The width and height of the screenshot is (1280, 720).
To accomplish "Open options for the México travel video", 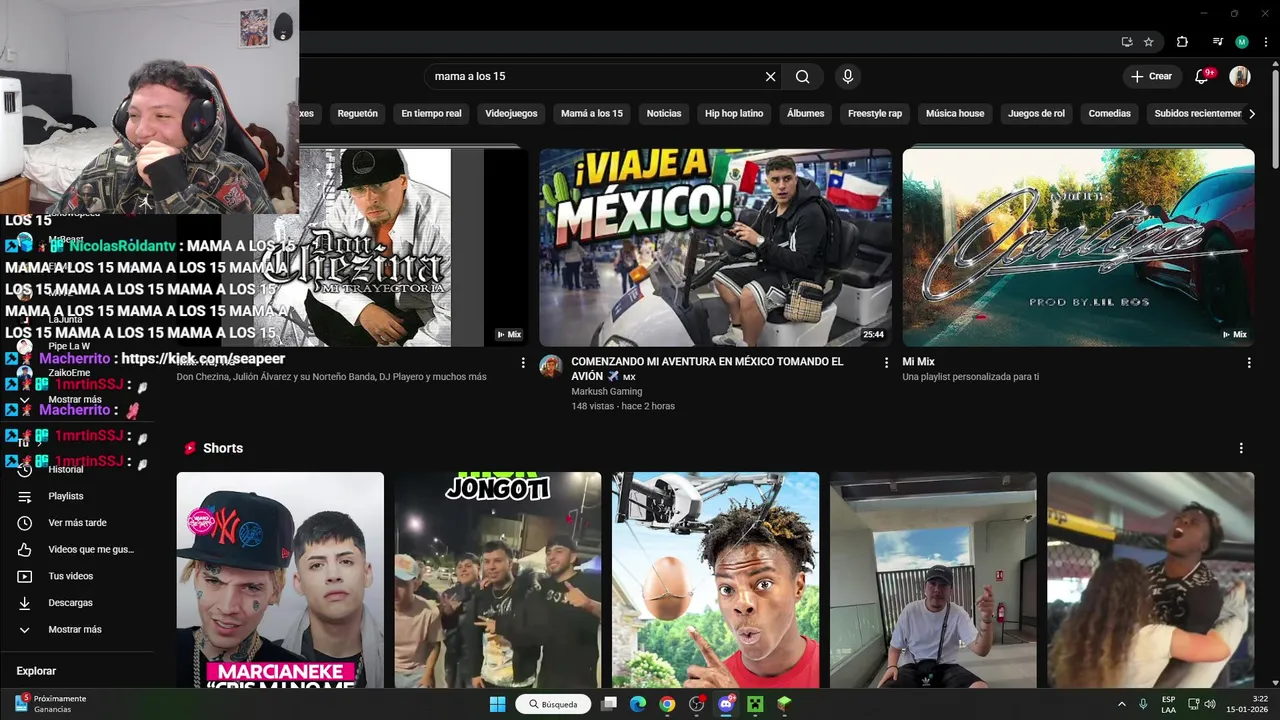I will 886,363.
